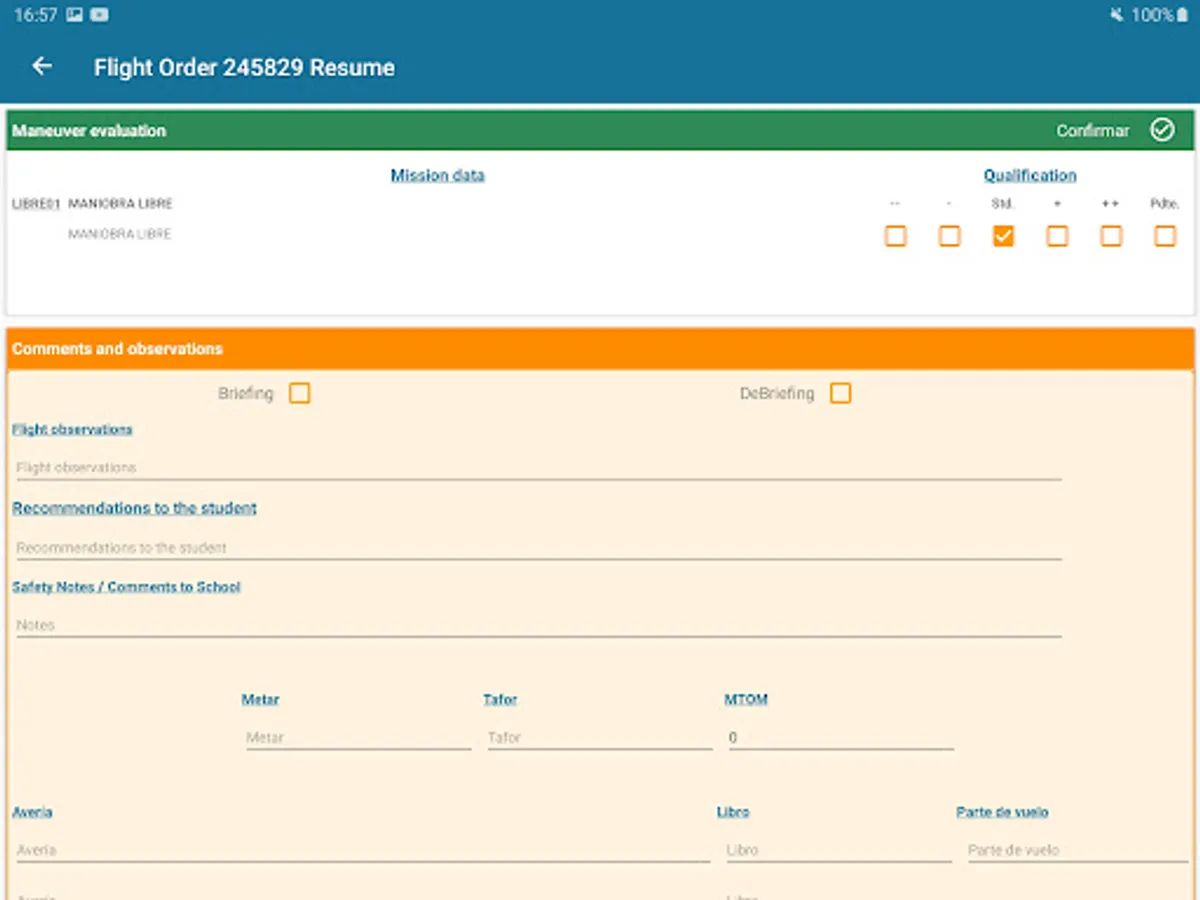Tap the Parte de vuelo heading
1200x900 pixels.
coord(1002,812)
